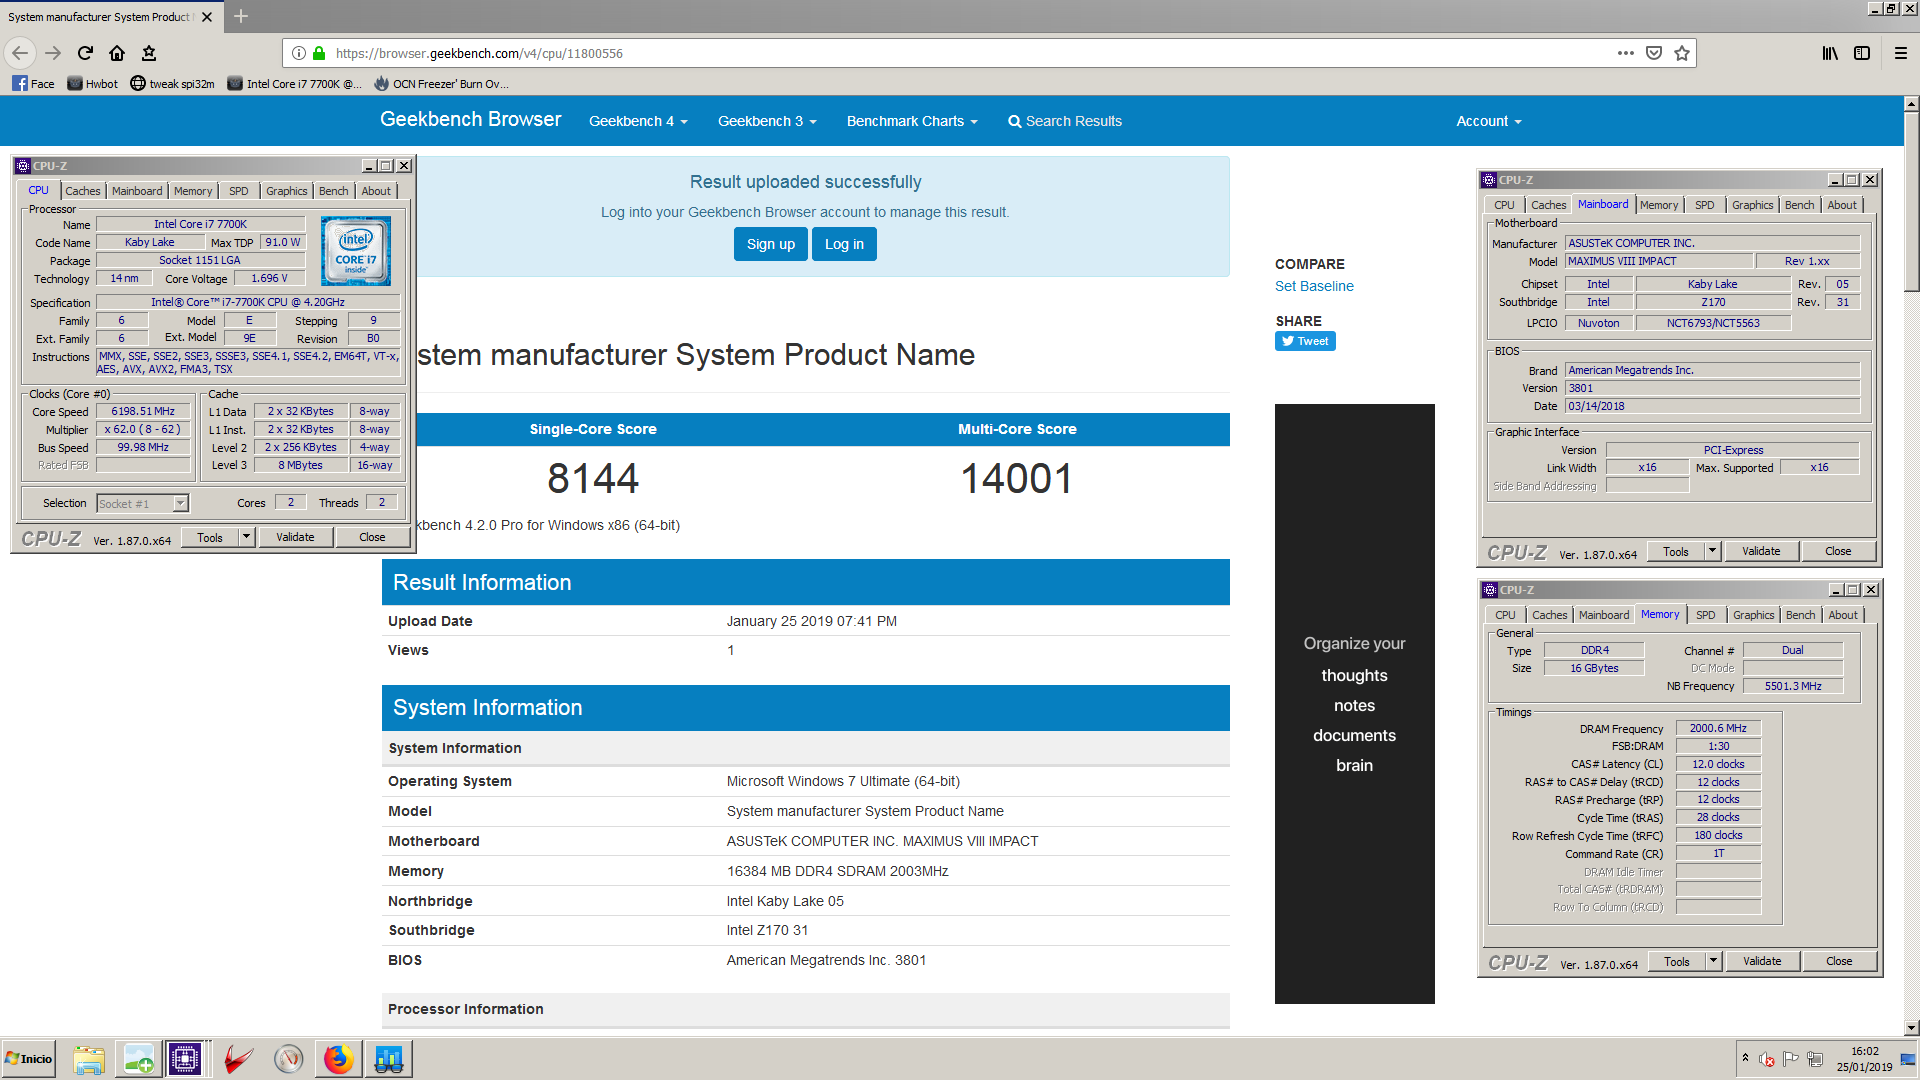Expand the Geekbench 3 dropdown menu

point(767,121)
